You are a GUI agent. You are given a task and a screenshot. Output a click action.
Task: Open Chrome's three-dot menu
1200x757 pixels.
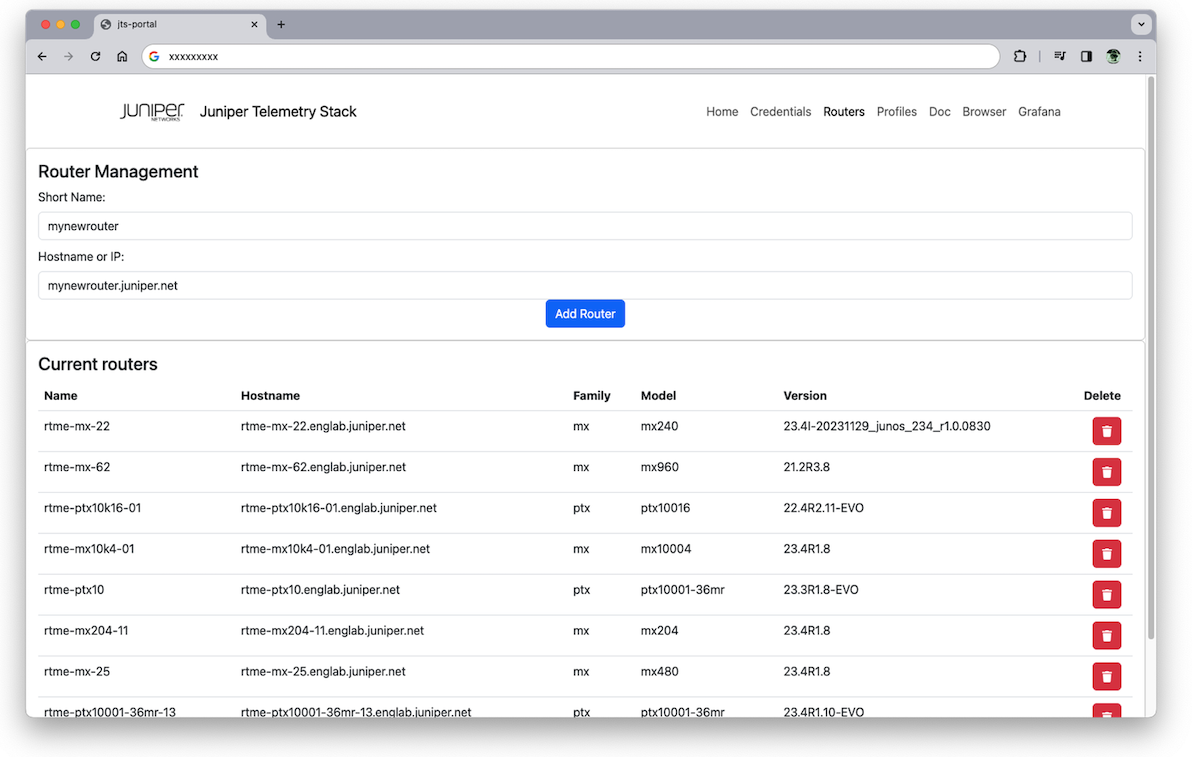[x=1140, y=57]
